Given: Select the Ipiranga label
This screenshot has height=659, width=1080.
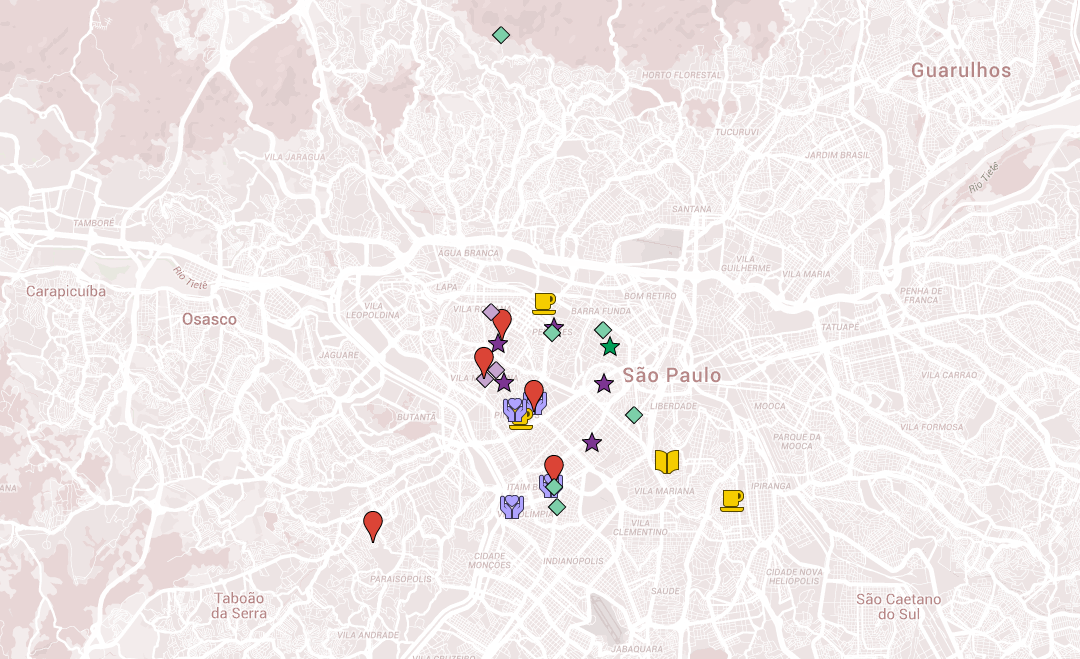Looking at the screenshot, I should click(x=771, y=486).
